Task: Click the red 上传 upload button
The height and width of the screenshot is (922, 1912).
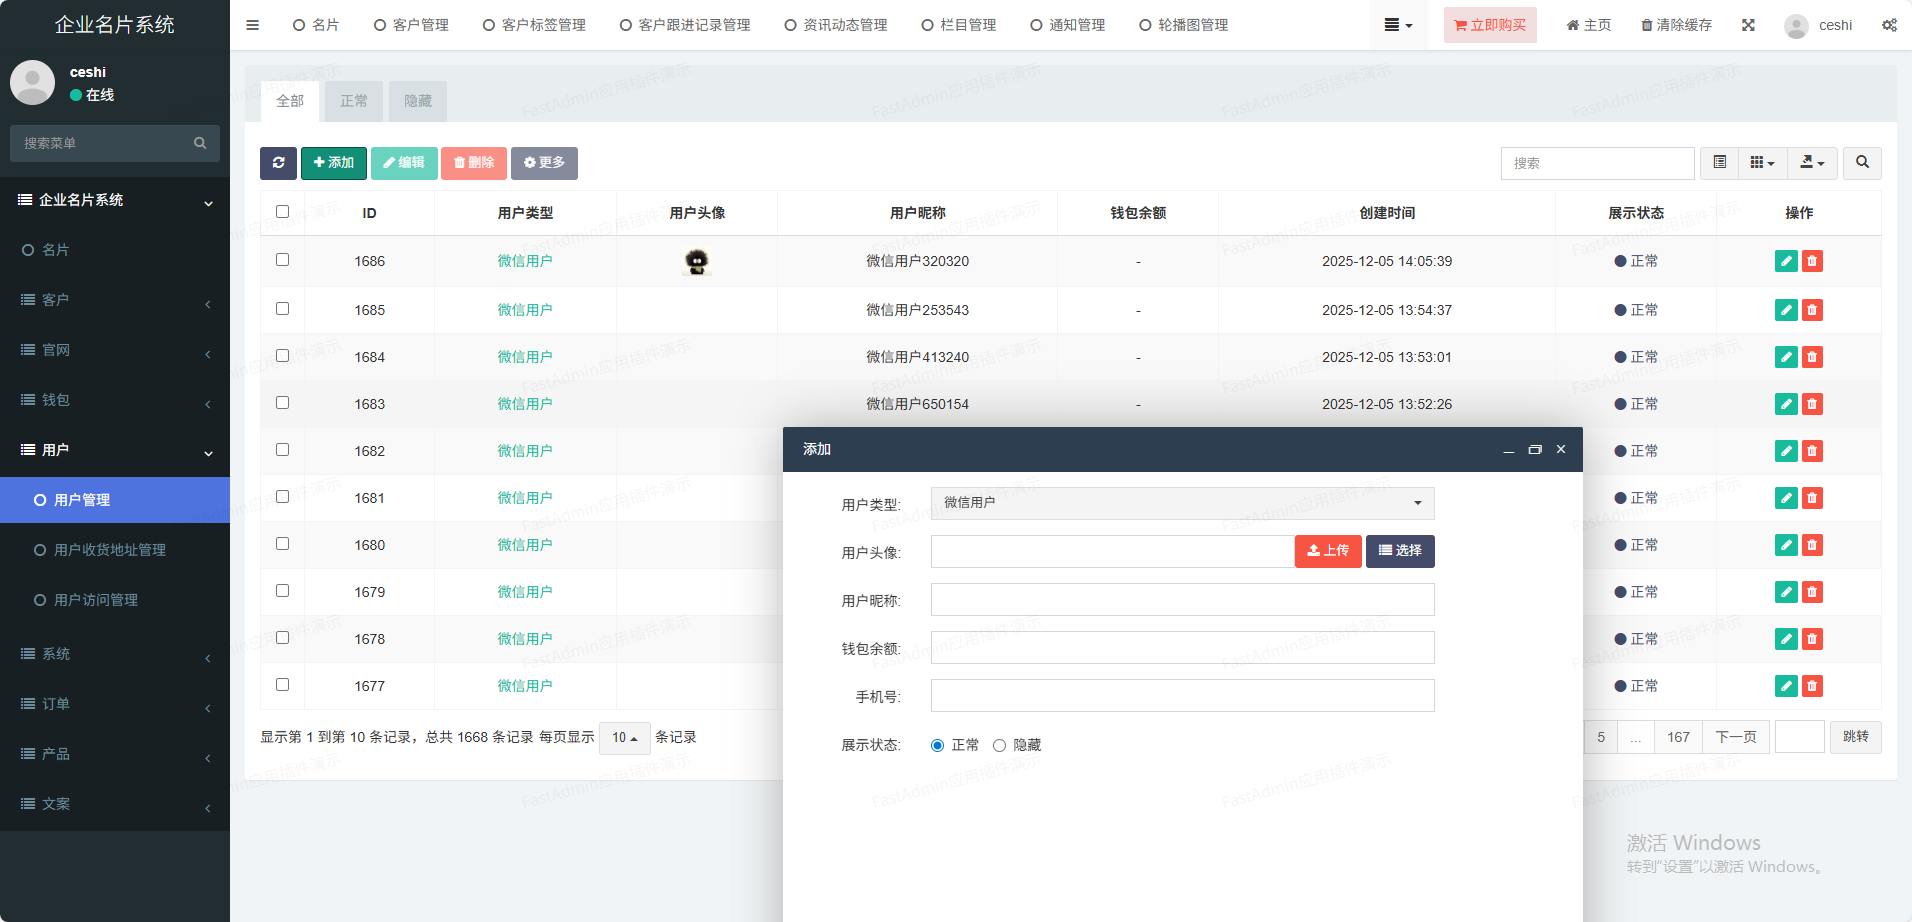Action: tap(1327, 551)
